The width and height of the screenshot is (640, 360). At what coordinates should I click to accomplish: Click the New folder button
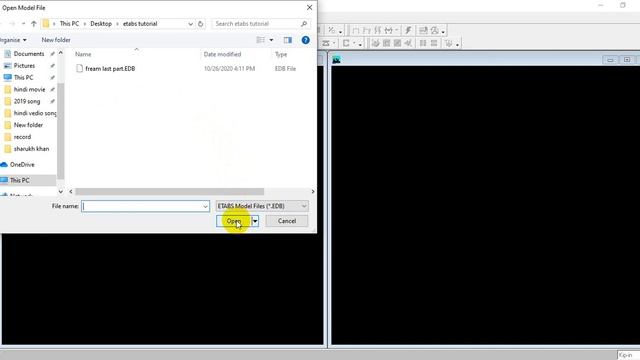click(56, 40)
